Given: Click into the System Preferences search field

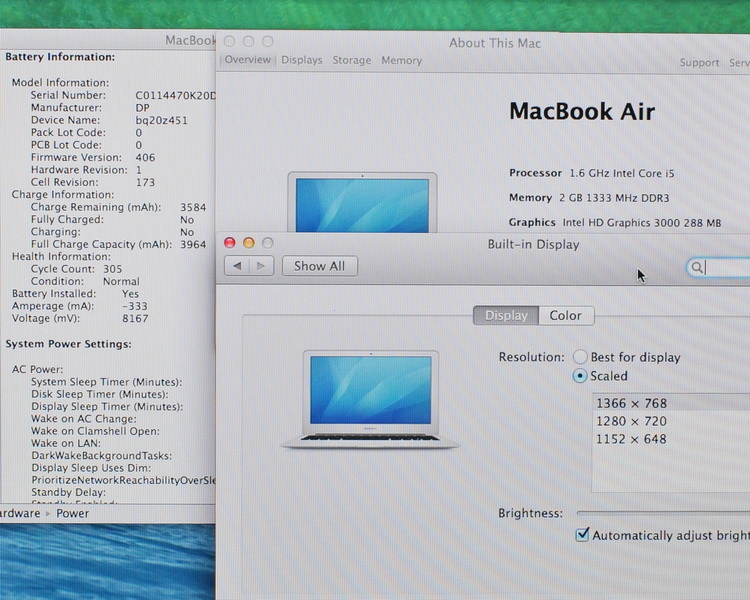Looking at the screenshot, I should (x=719, y=267).
